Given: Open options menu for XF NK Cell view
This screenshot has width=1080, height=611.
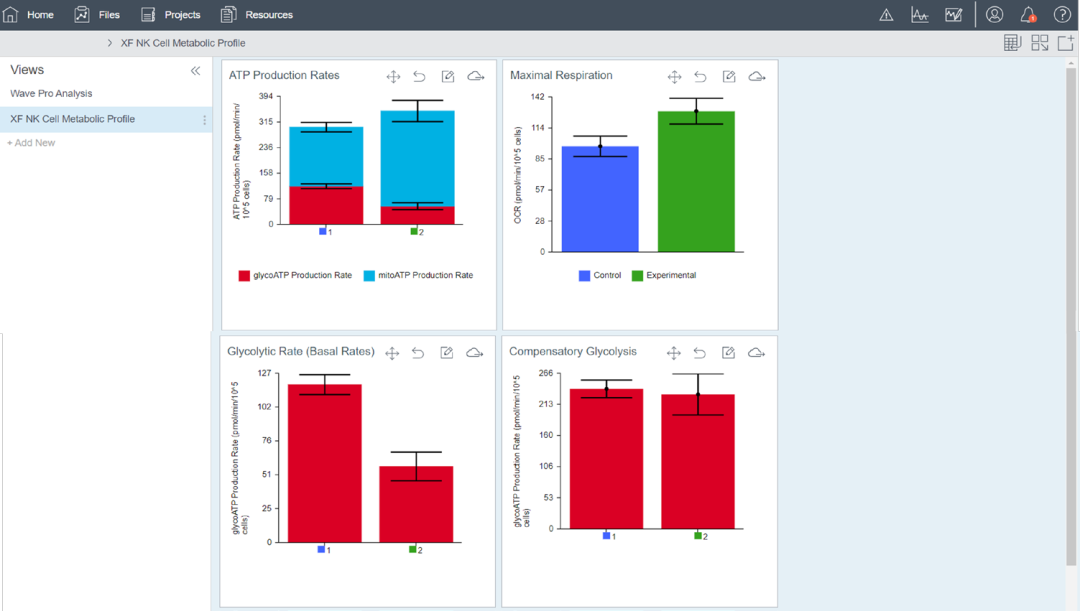Looking at the screenshot, I should pyautogui.click(x=205, y=120).
